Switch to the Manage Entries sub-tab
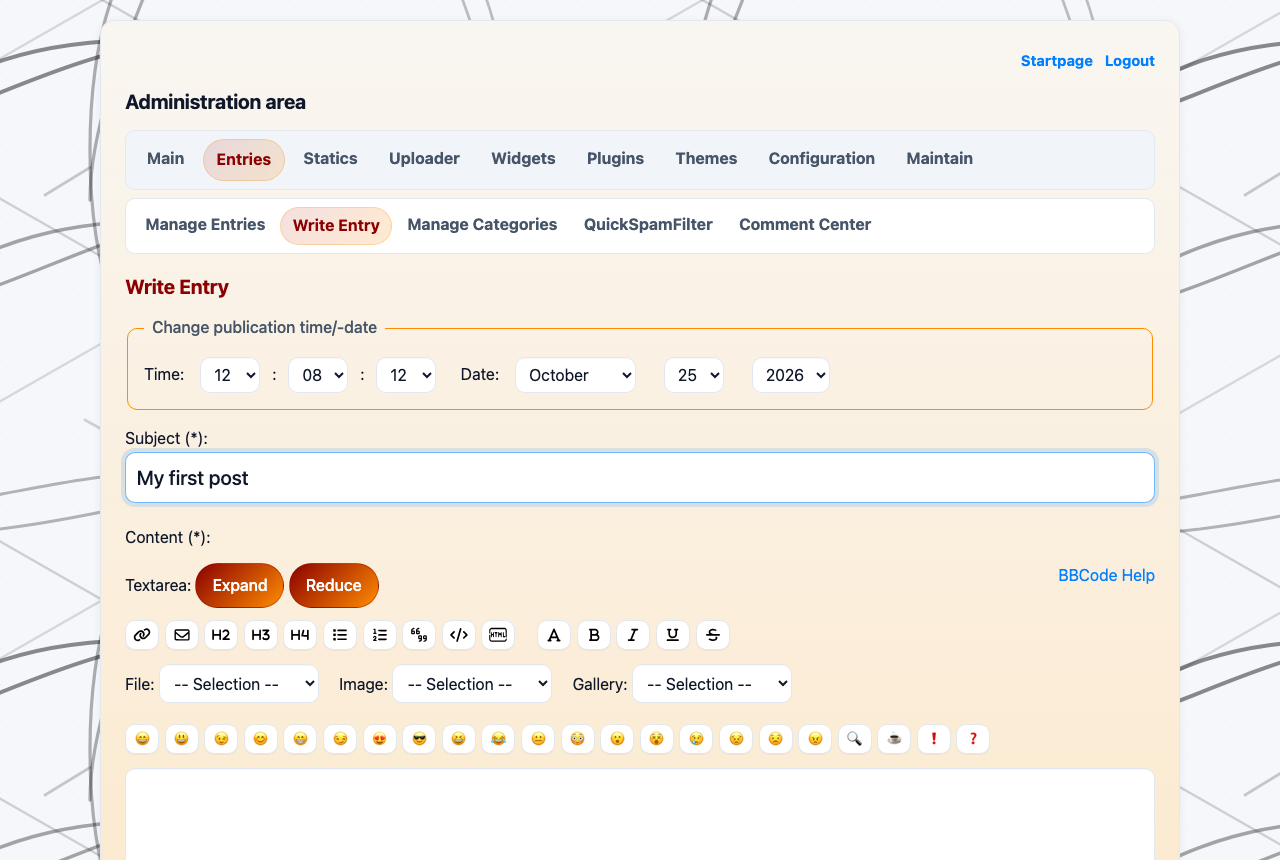The height and width of the screenshot is (860, 1280). [x=205, y=225]
